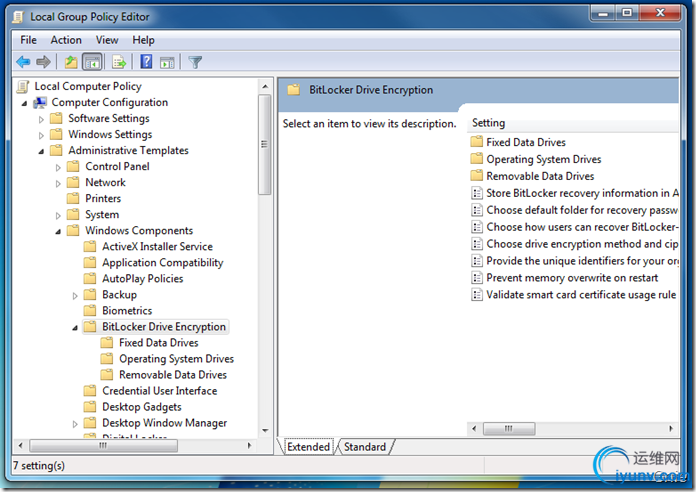Collapse the BitLocker Drive Encryption tree node
The height and width of the screenshot is (492, 696).
coord(75,328)
